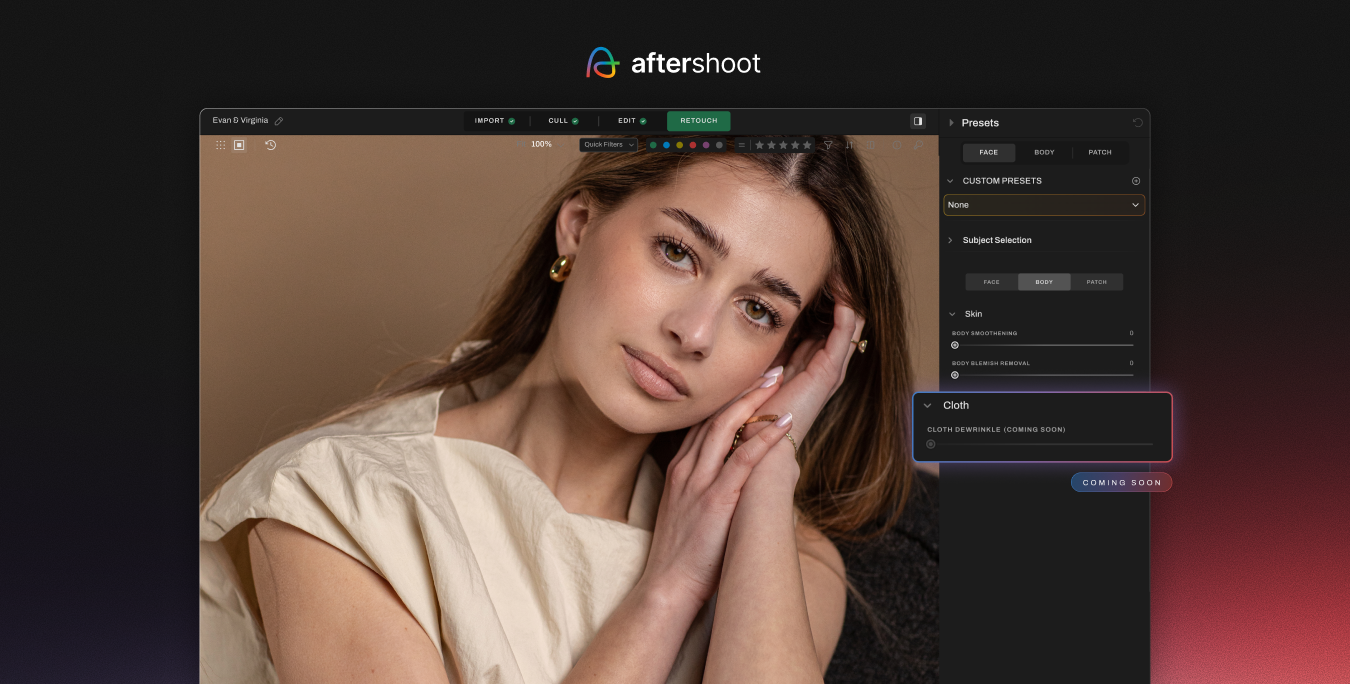Click the funnel filter icon
Image resolution: width=1350 pixels, height=684 pixels.
tap(828, 145)
